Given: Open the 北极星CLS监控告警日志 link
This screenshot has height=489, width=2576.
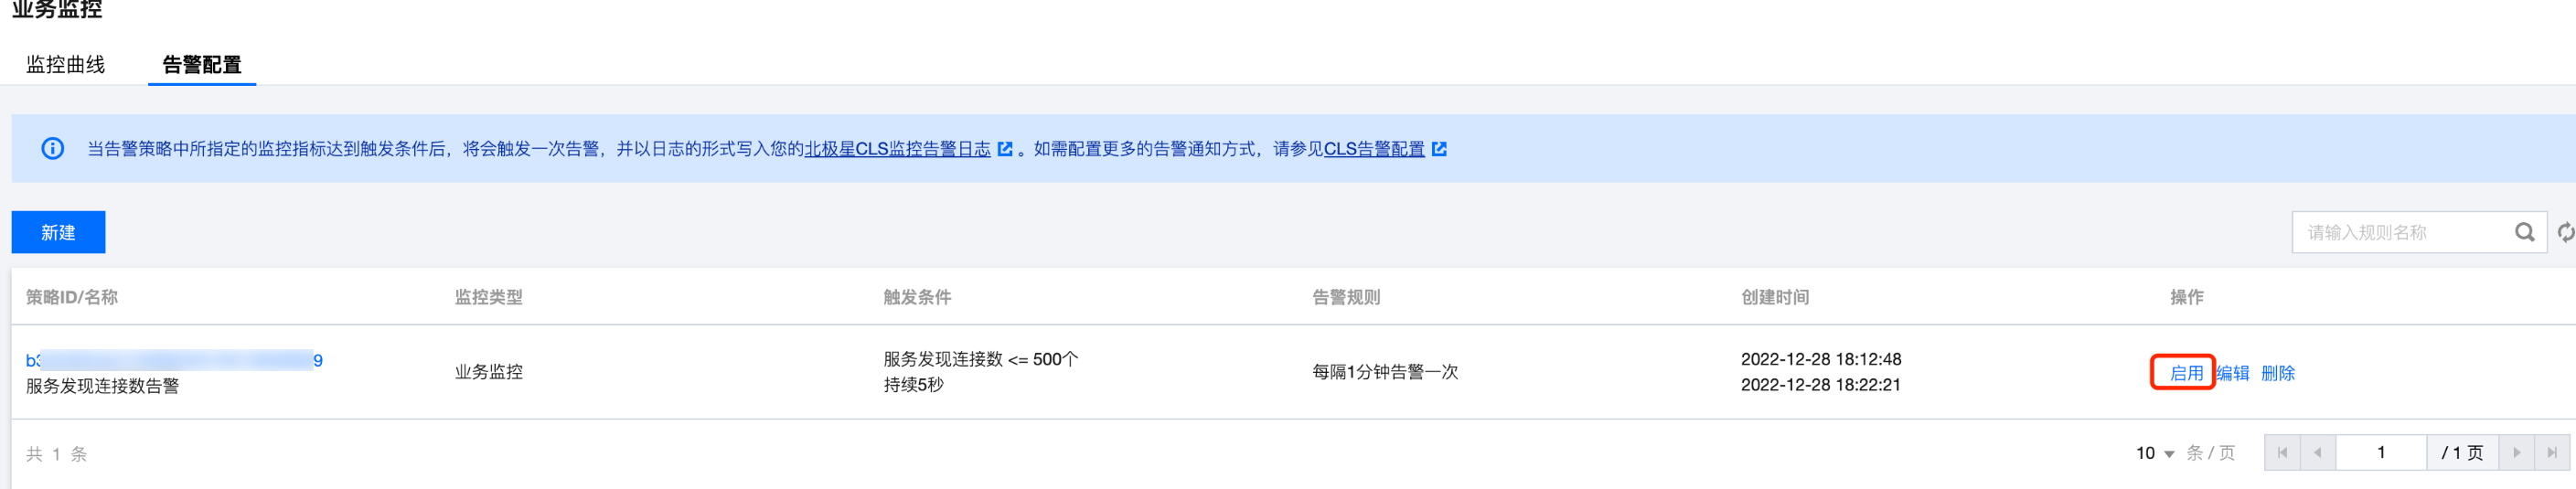Looking at the screenshot, I should coord(897,149).
